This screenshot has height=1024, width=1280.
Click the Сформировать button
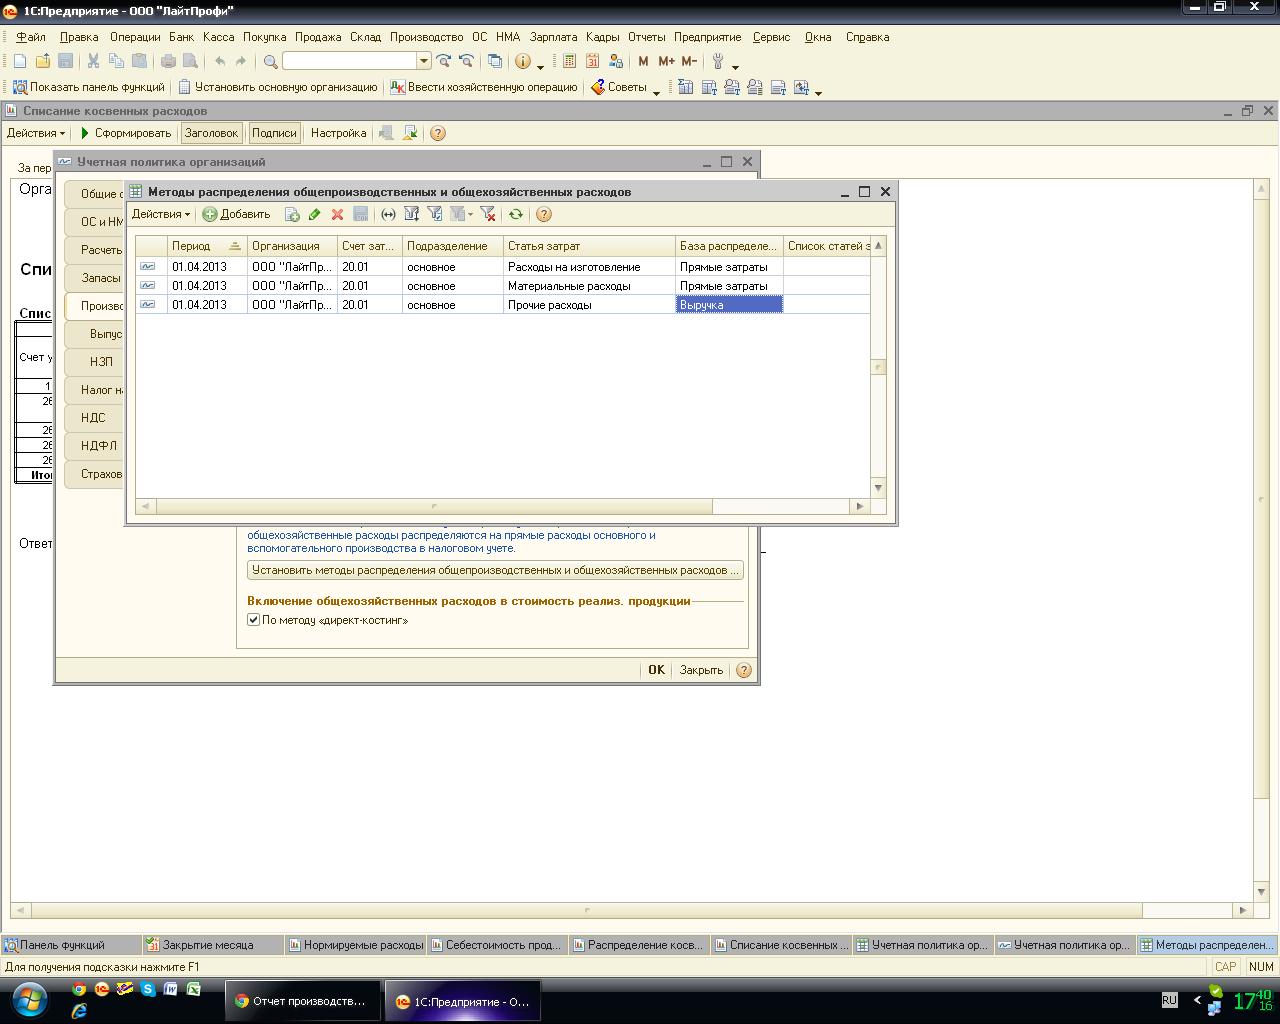(x=125, y=133)
